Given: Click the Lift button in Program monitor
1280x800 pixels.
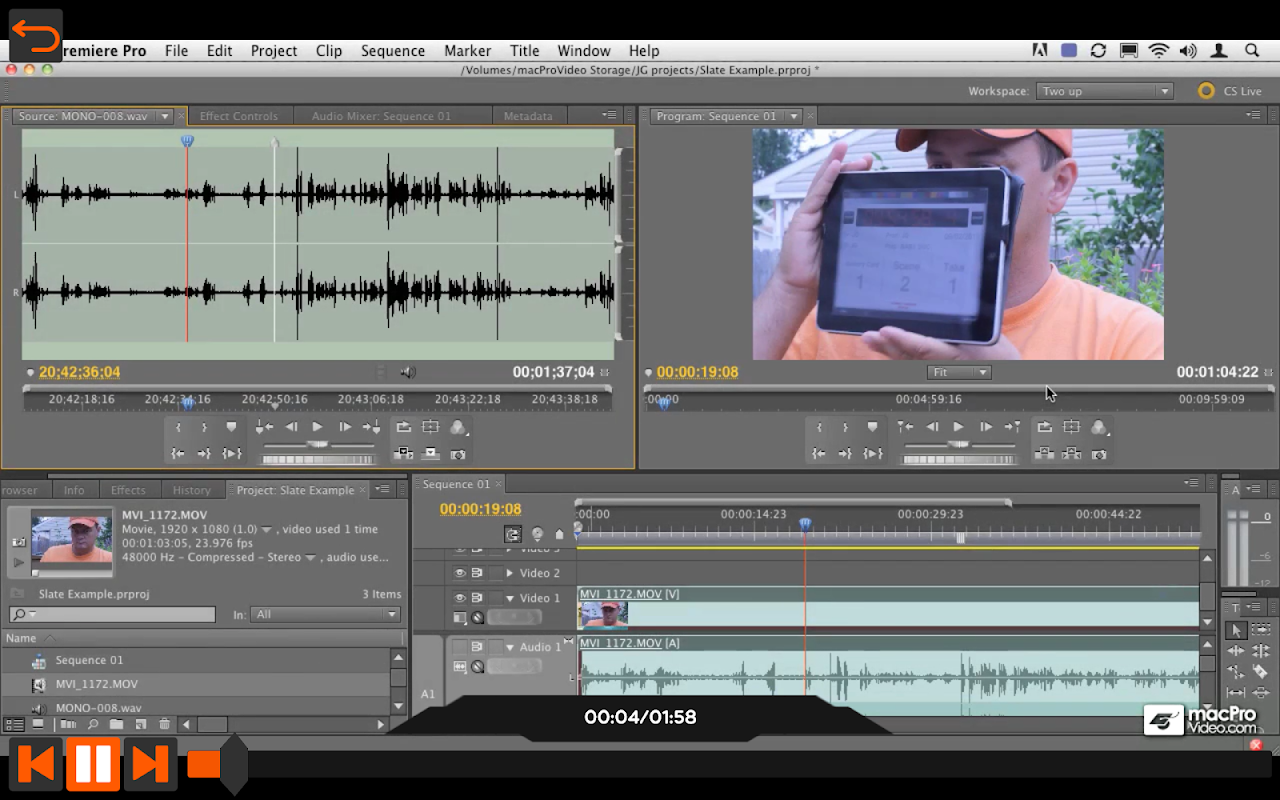Looking at the screenshot, I should 1044,454.
